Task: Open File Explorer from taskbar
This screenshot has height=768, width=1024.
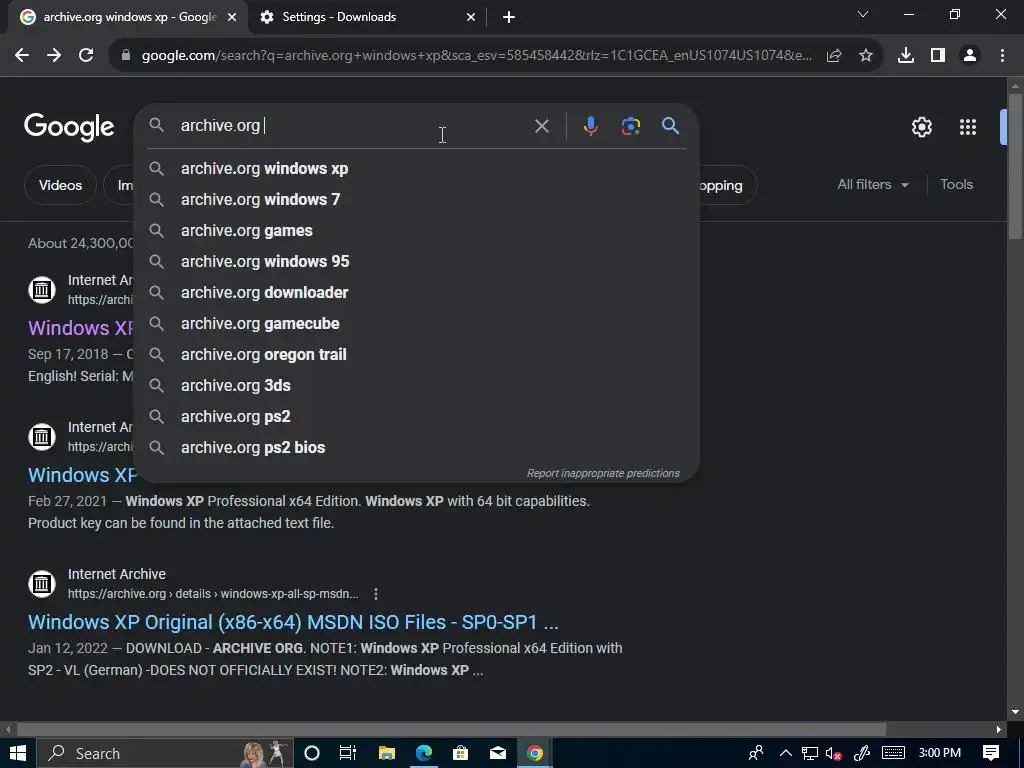Action: (387, 754)
